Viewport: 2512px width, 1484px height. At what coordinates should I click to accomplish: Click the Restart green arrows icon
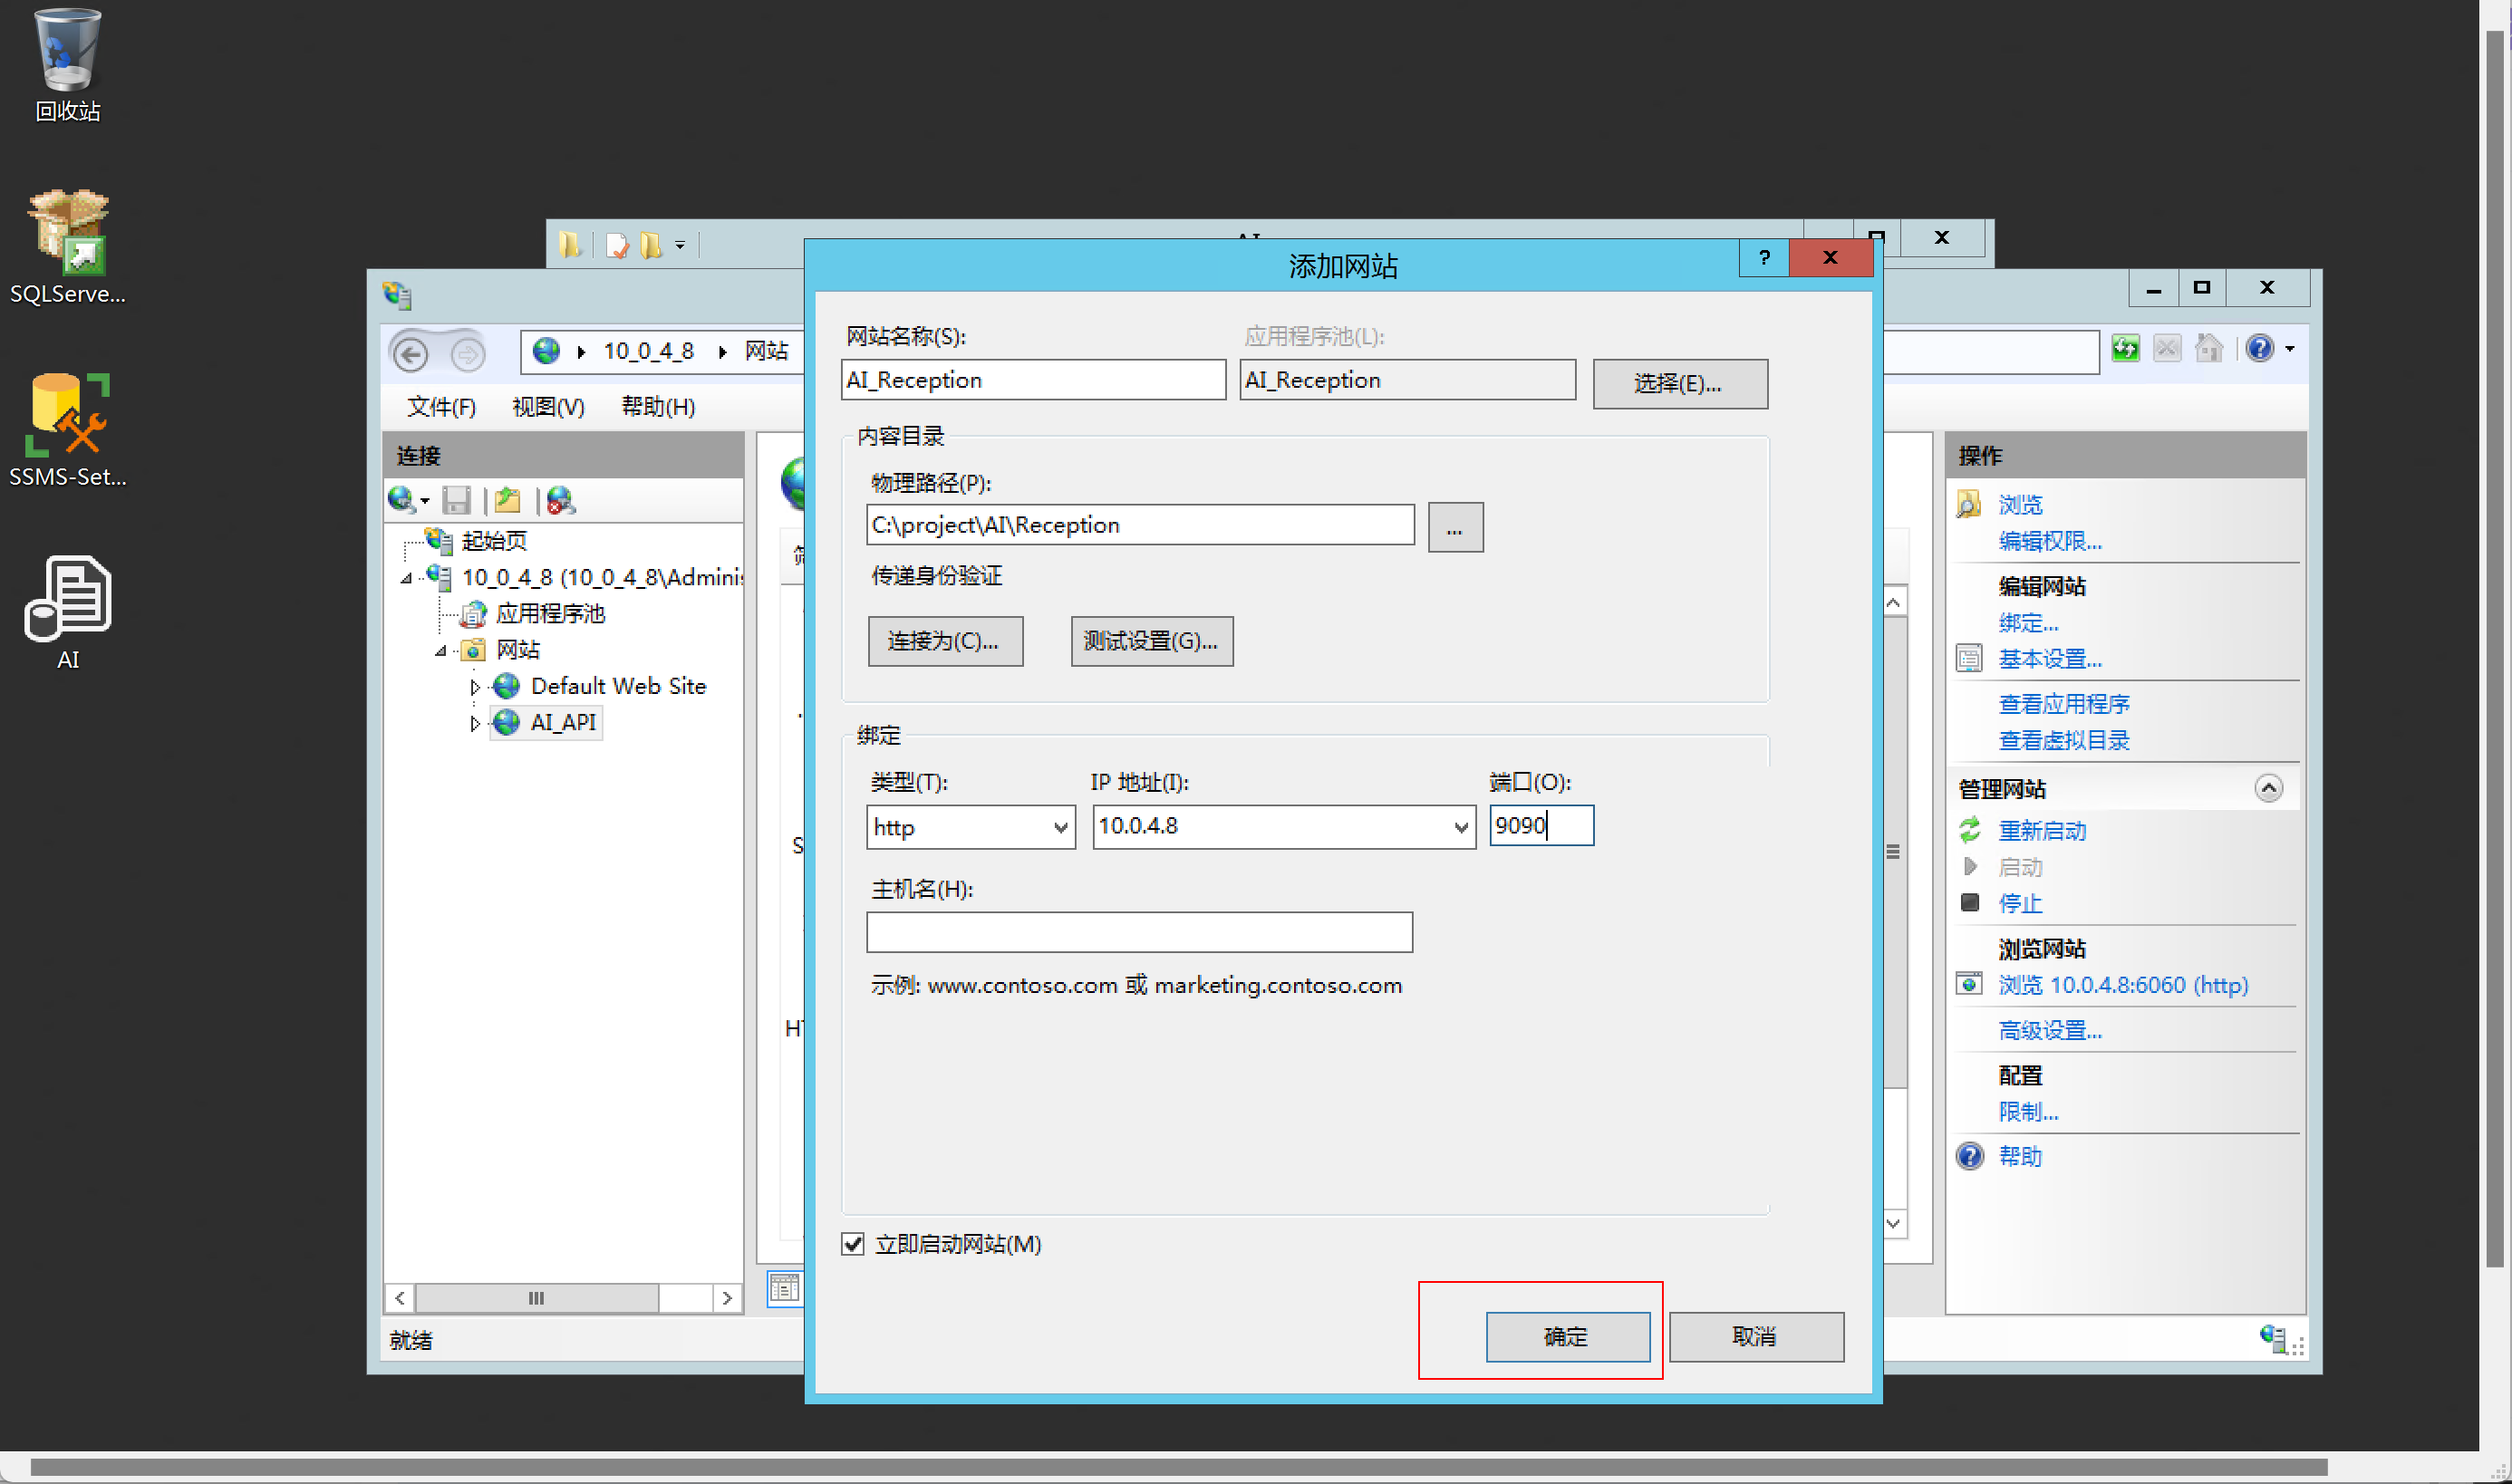[1970, 830]
